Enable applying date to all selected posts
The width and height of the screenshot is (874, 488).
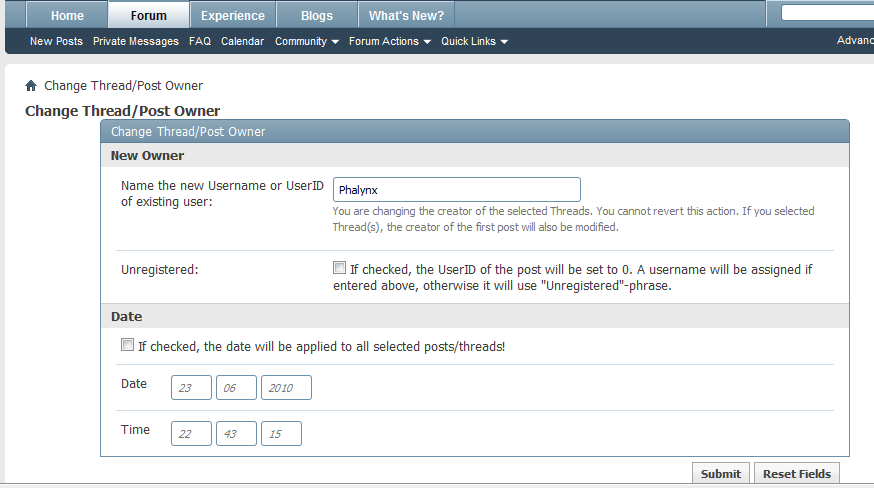tap(127, 346)
